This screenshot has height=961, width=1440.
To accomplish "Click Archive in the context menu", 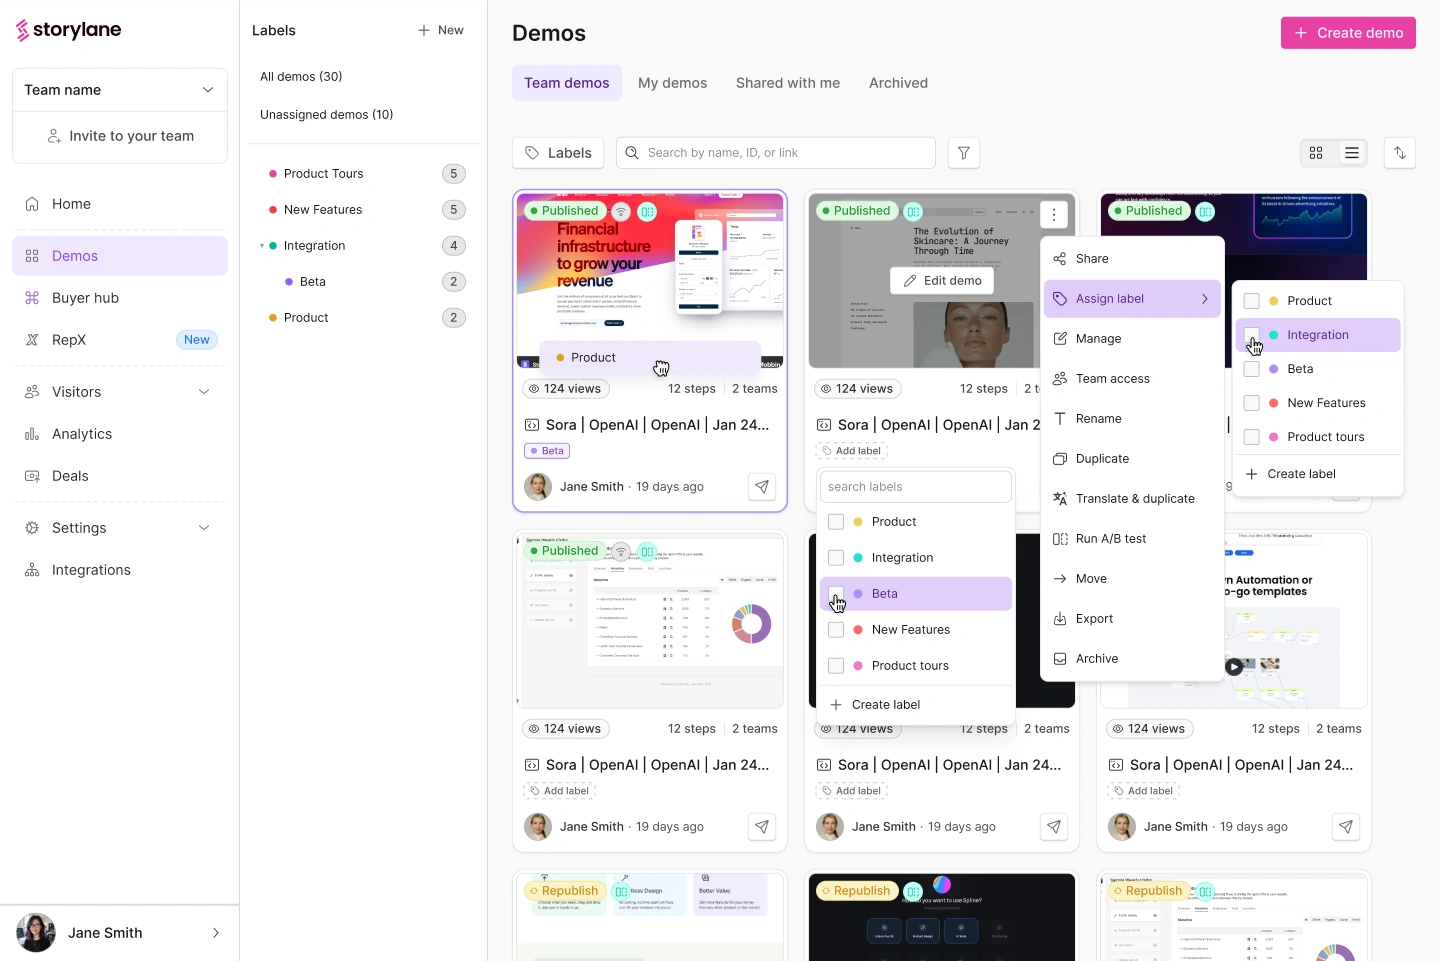I will pyautogui.click(x=1132, y=659).
